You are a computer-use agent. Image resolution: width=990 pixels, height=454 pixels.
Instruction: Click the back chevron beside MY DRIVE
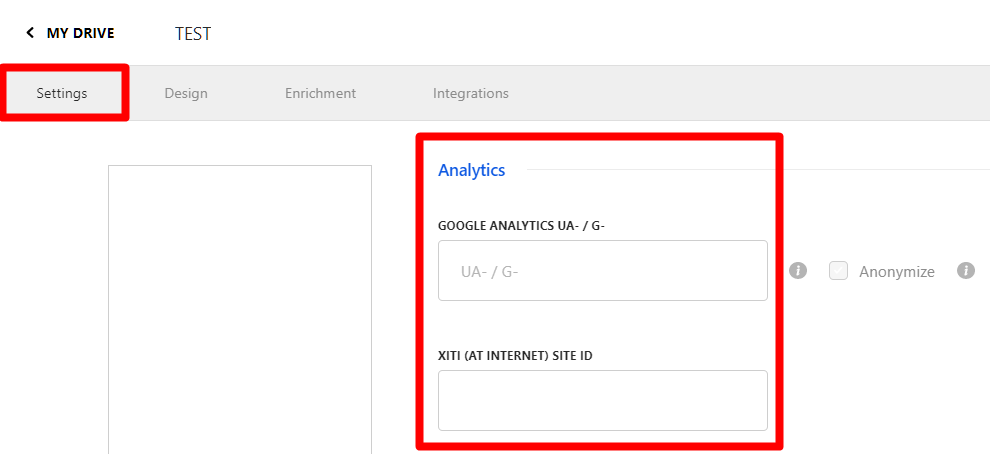(x=30, y=33)
